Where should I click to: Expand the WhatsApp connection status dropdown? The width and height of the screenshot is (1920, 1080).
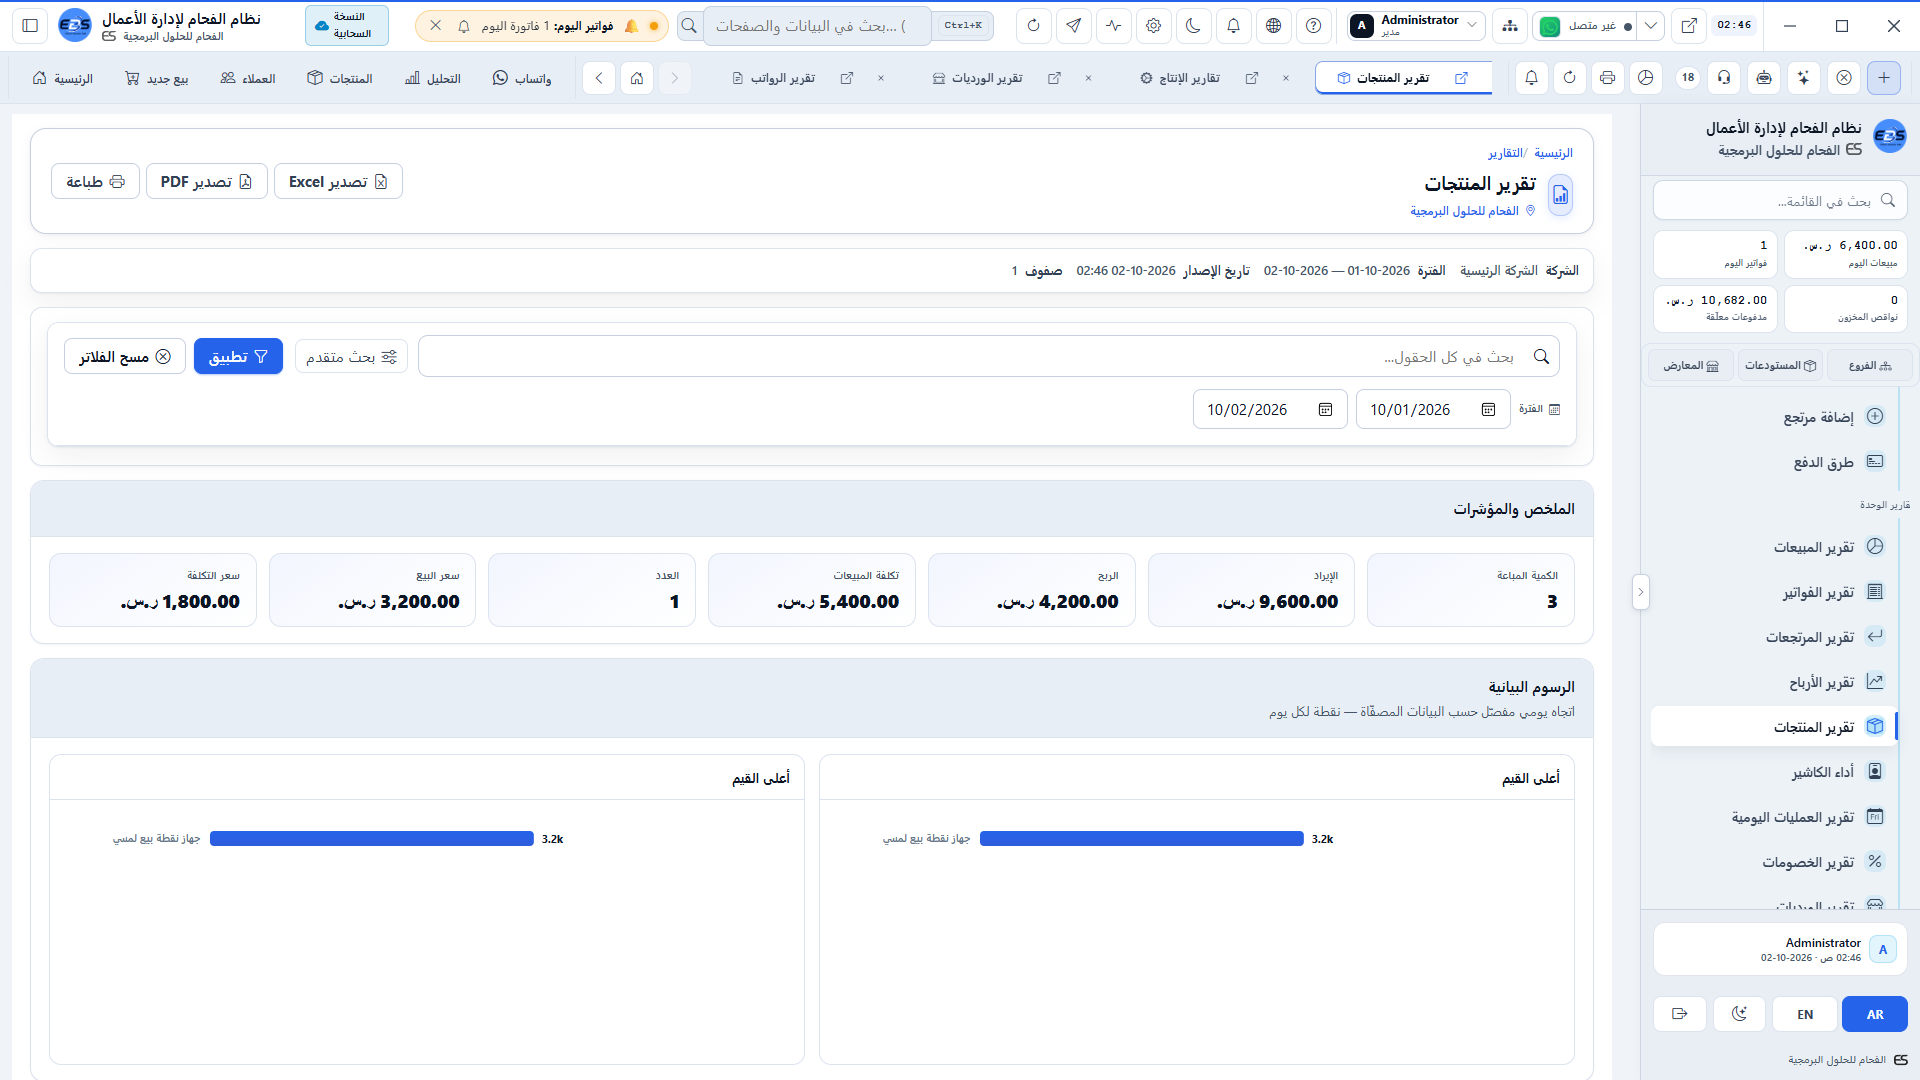point(1652,26)
